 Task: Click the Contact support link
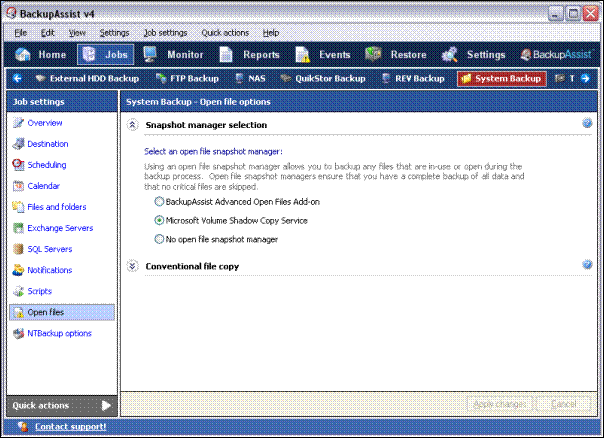coord(70,426)
